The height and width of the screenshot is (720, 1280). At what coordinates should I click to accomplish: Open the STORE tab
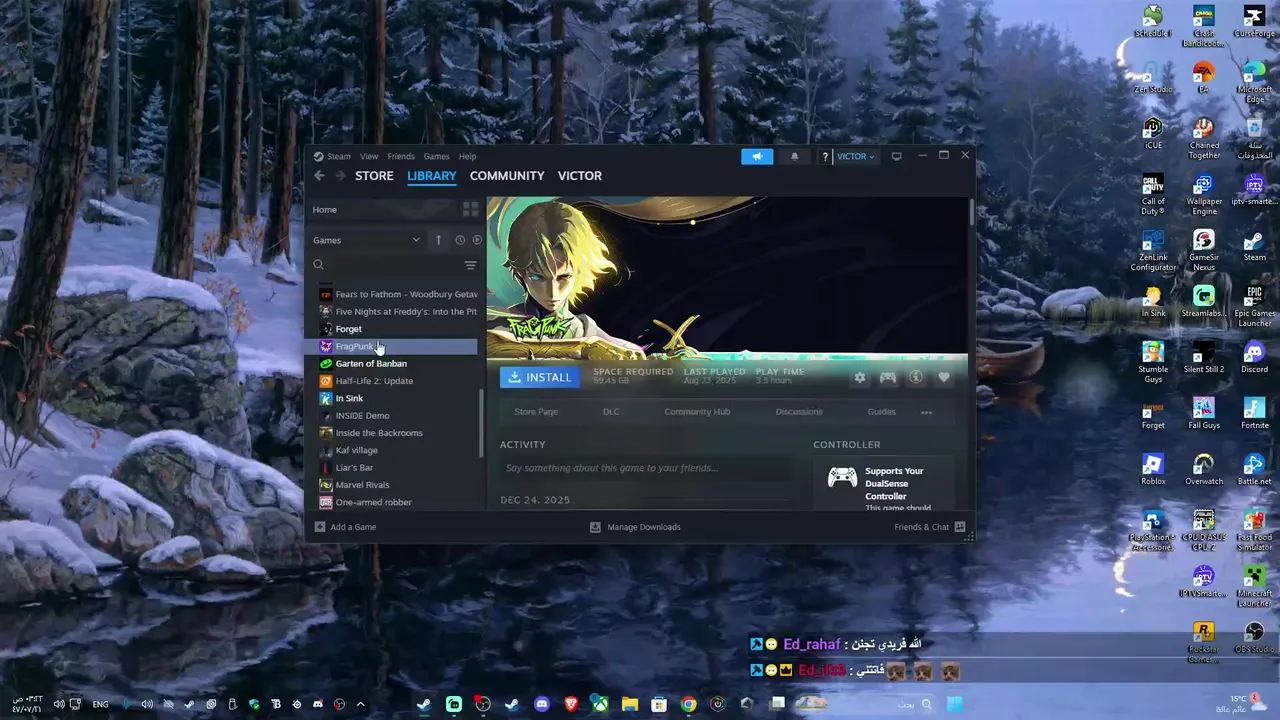(374, 176)
